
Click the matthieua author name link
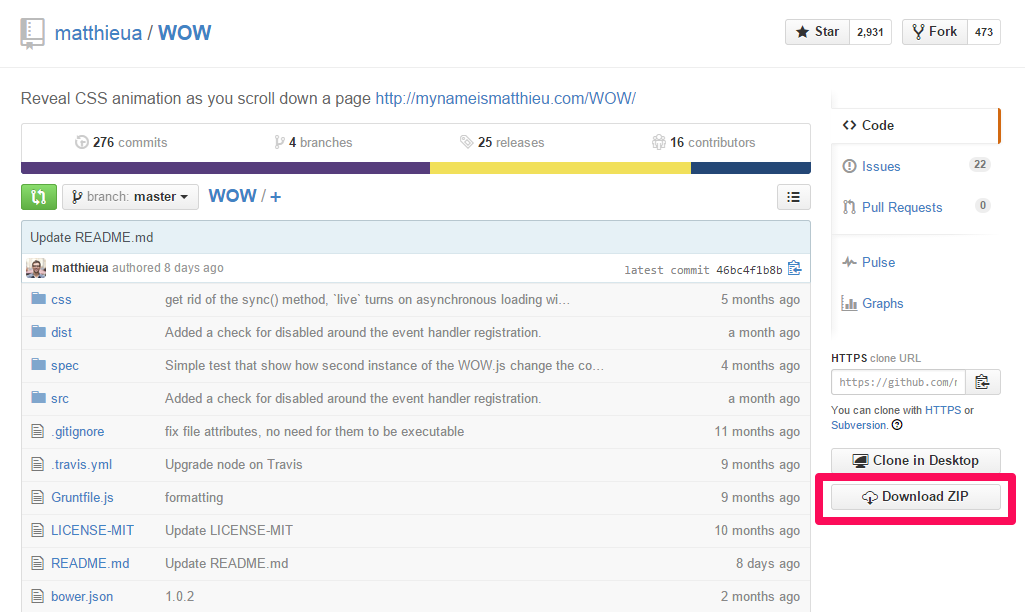[x=80, y=267]
